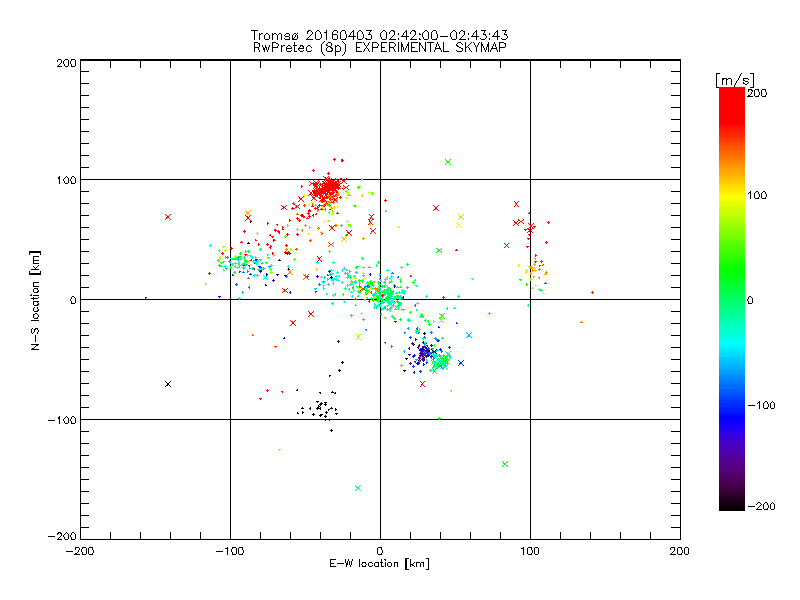Click the '[m/s]' unit label above the color bar
Screen dimensions: 800x600
[735, 80]
